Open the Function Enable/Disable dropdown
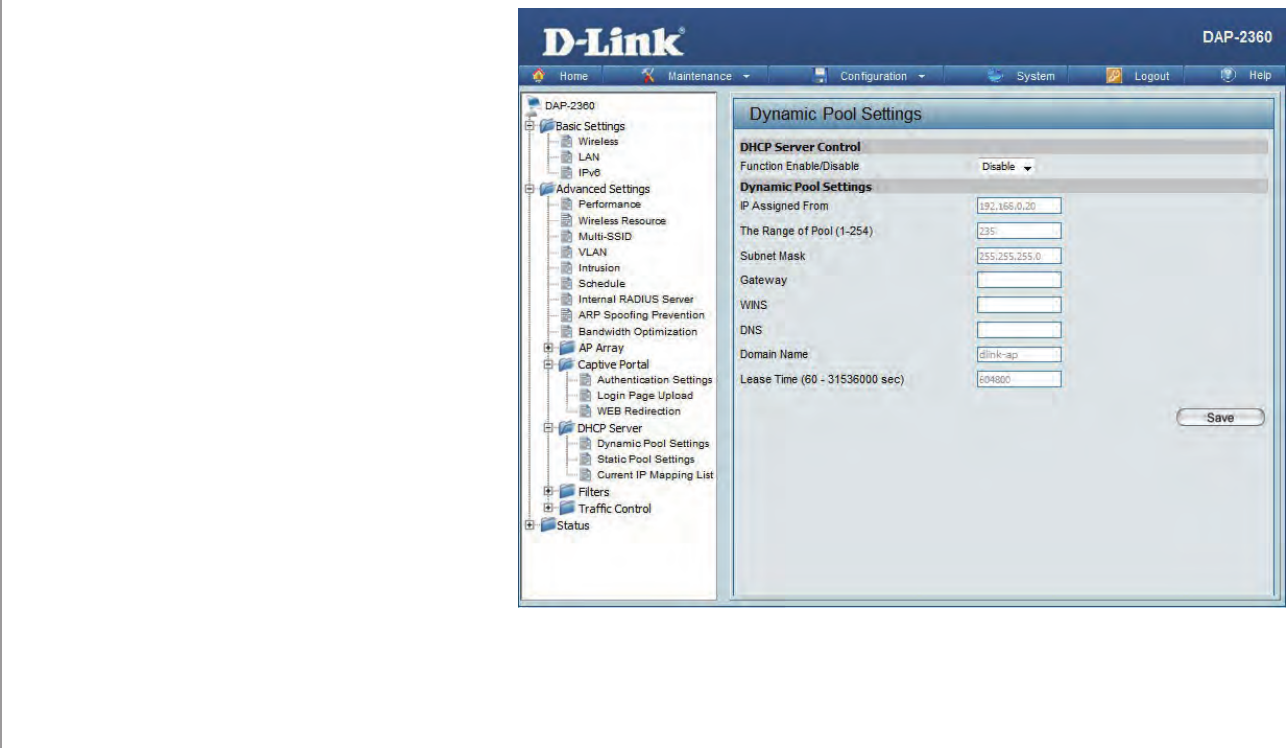This screenshot has height=748, width=1286. point(1006,167)
